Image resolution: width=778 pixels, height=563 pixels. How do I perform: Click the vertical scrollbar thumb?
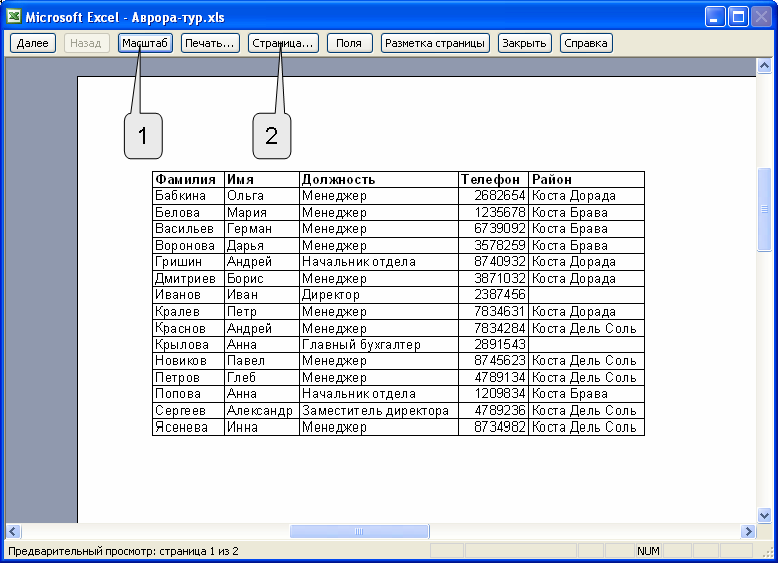click(x=764, y=210)
